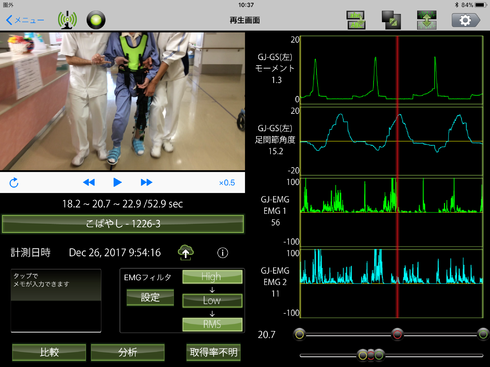The image size is (490, 367).
Task: Open the 比較 compare button
Action: pyautogui.click(x=49, y=352)
